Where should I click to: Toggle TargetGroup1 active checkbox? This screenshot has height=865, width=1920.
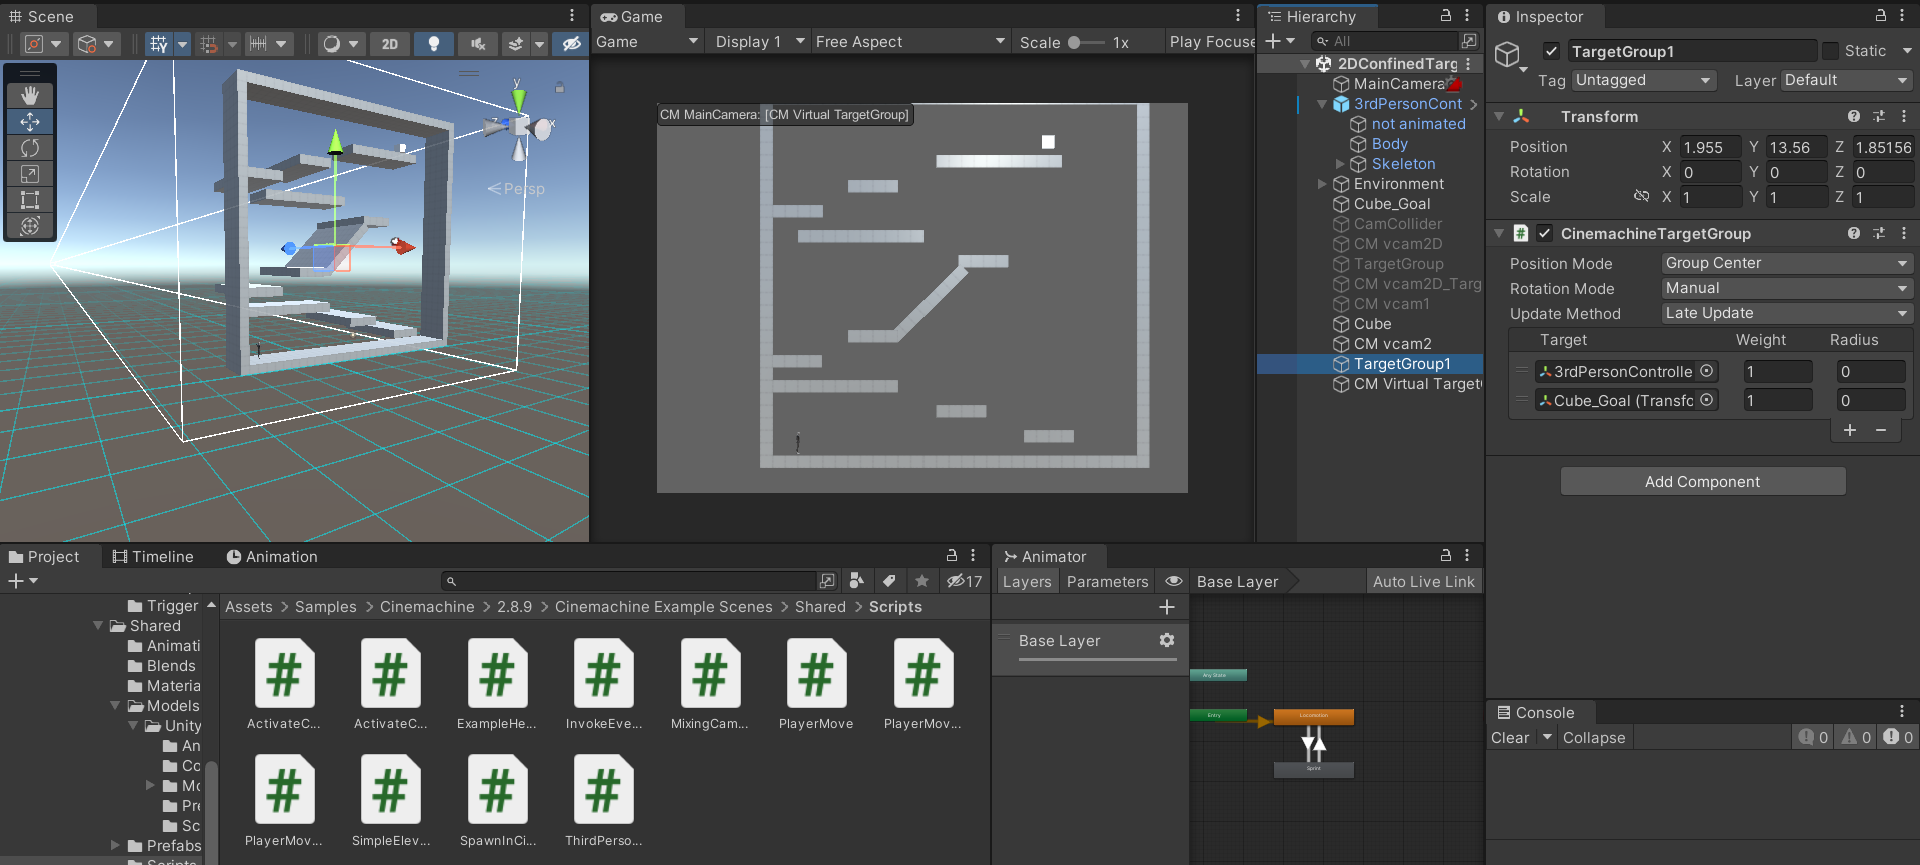(1551, 51)
